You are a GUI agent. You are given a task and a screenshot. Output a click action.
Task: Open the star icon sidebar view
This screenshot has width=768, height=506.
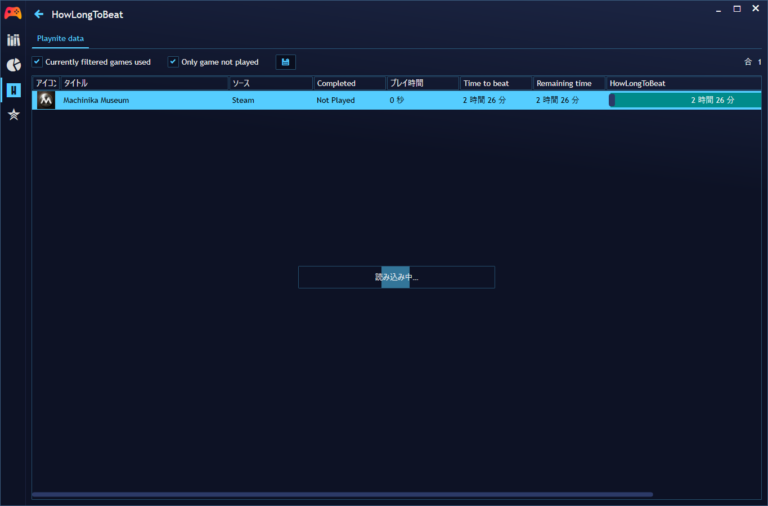(x=13, y=115)
